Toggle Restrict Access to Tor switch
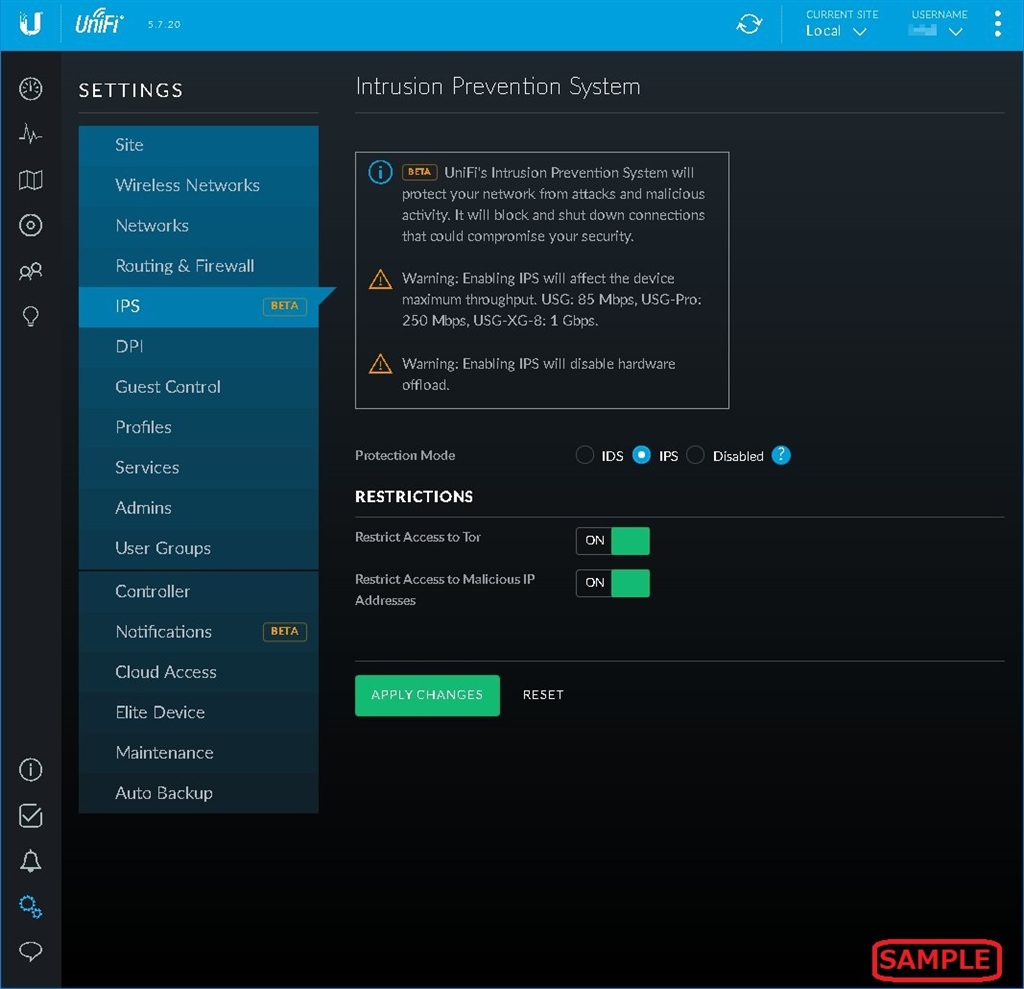 click(x=613, y=541)
